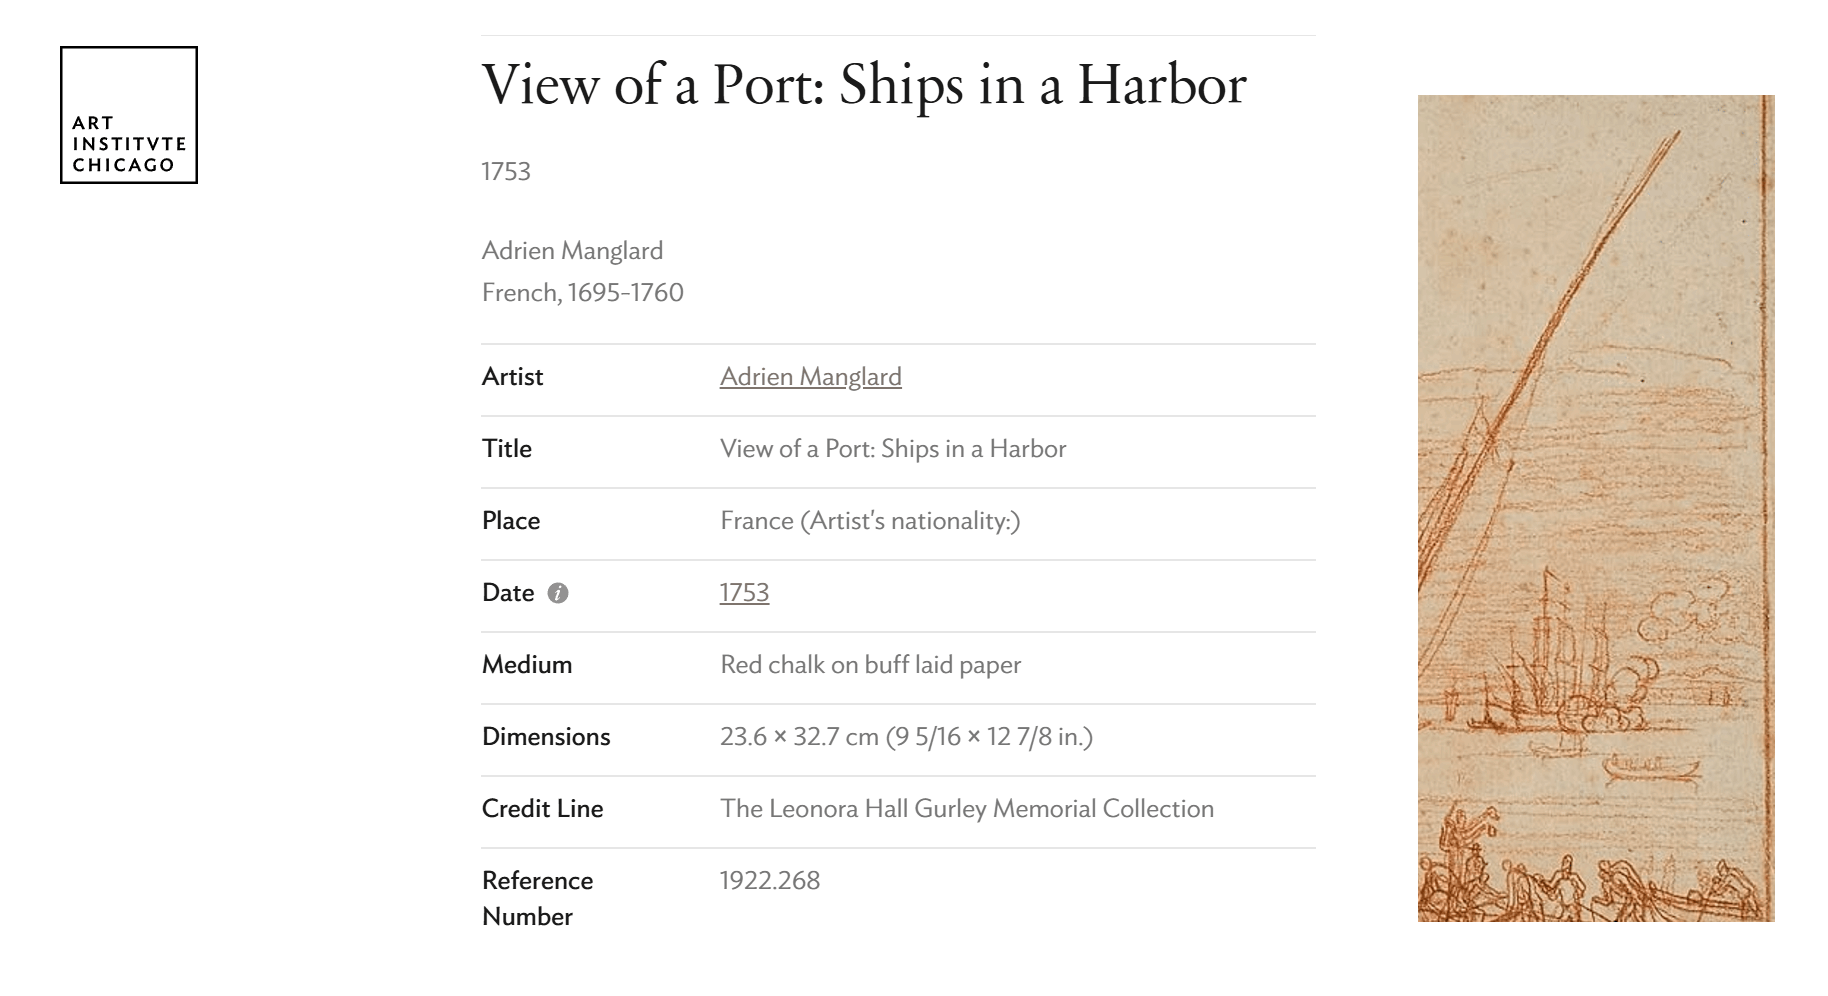The width and height of the screenshot is (1828, 996).
Task: Click the large artwork heading at top
Action: coord(864,84)
